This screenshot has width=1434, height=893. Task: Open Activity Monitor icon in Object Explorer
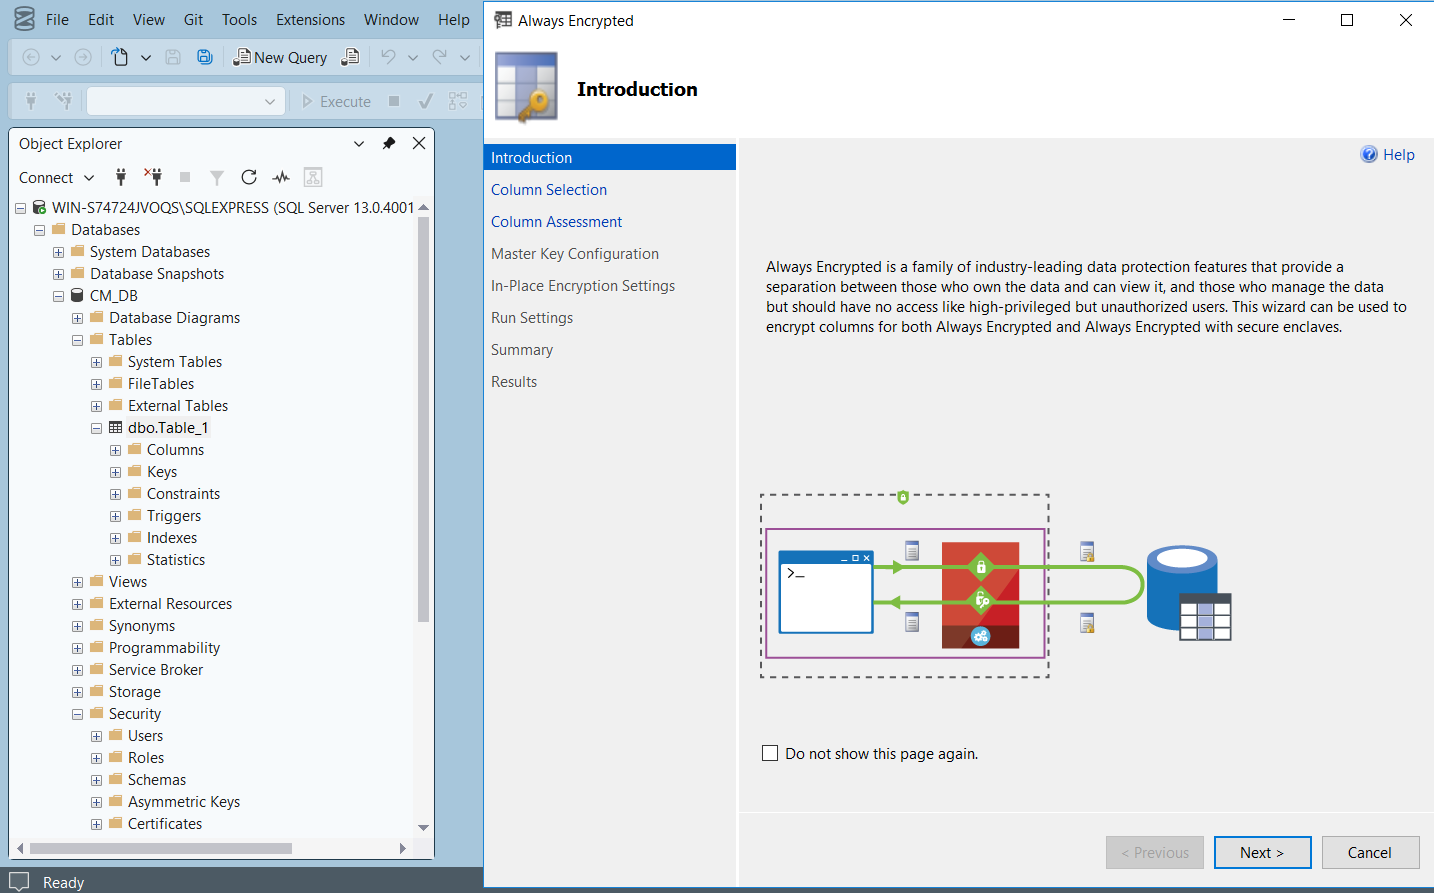point(281,177)
